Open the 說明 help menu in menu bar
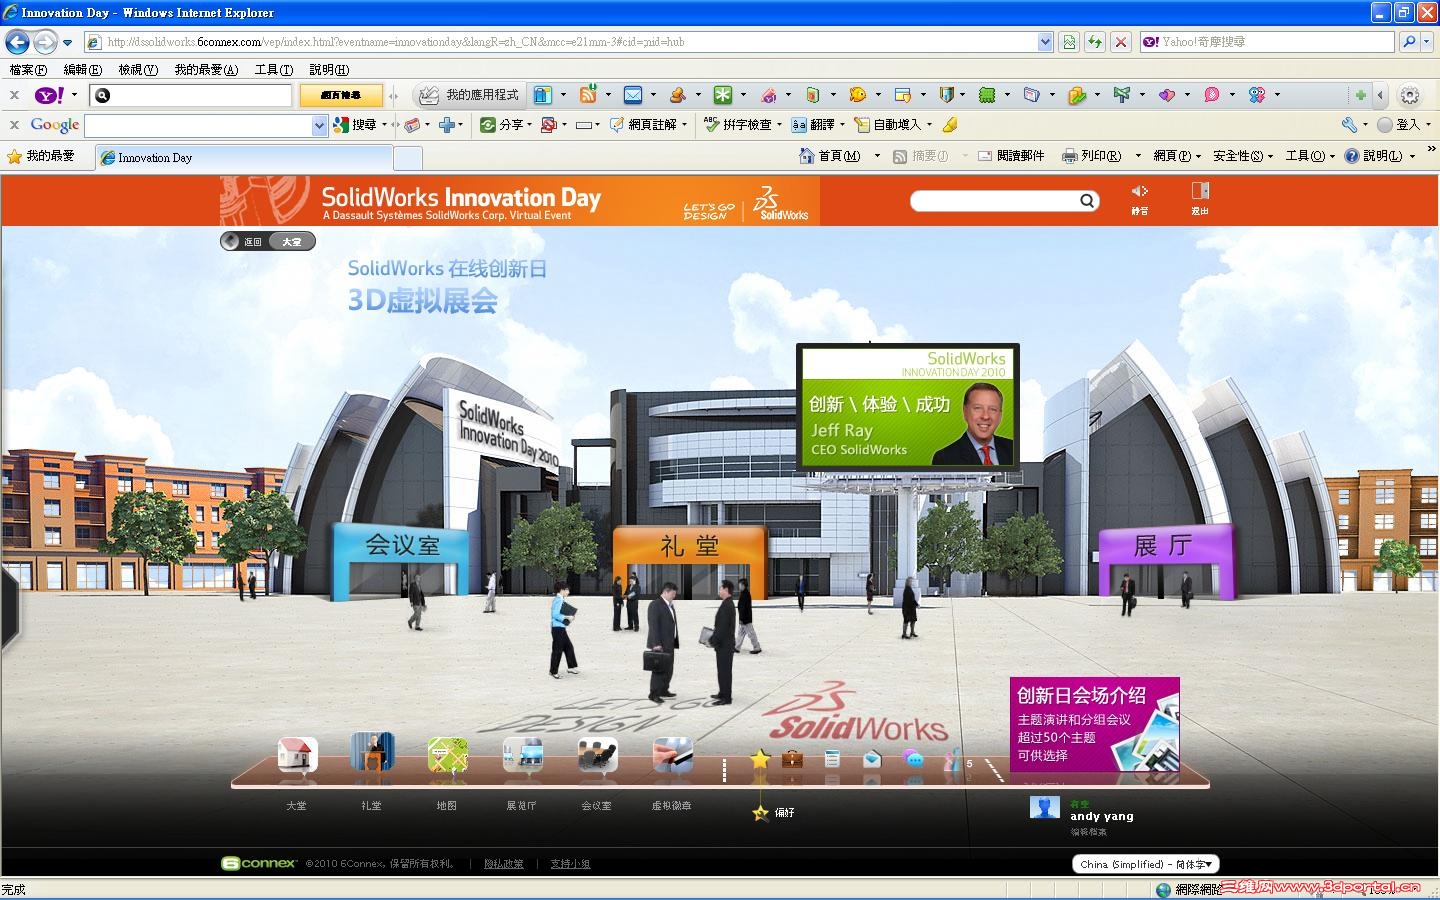Viewport: 1440px width, 900px height. click(x=329, y=70)
